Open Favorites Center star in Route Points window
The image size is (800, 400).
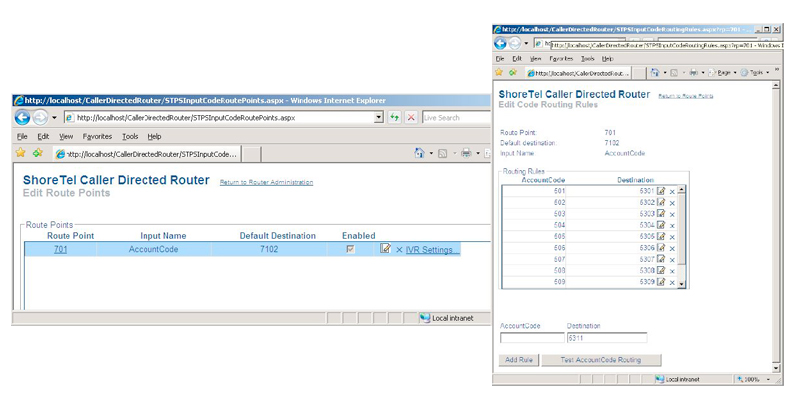point(20,152)
